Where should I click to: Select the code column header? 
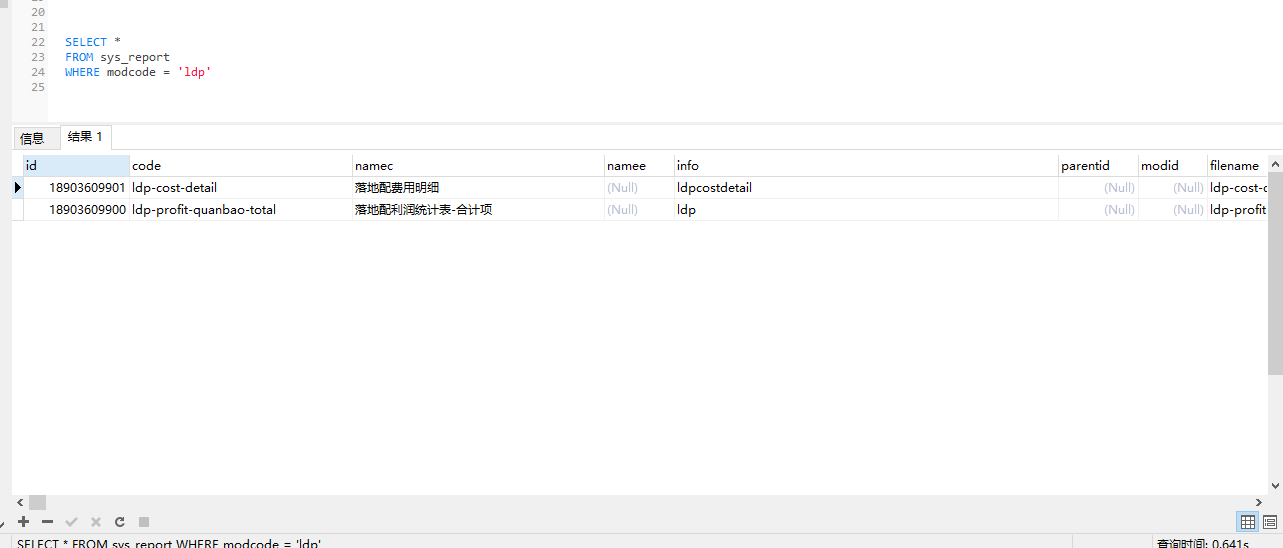click(241, 166)
